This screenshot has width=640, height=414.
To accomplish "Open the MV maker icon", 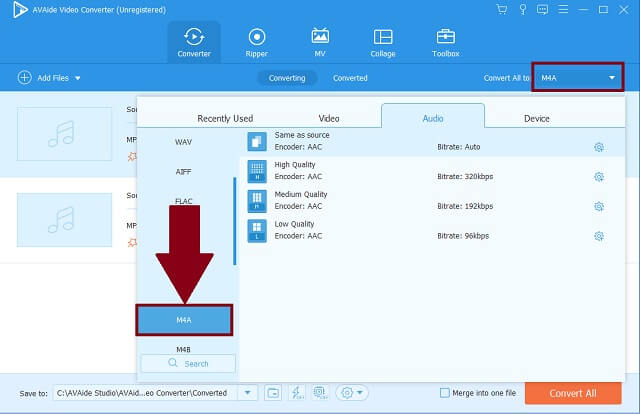I will 320,36.
